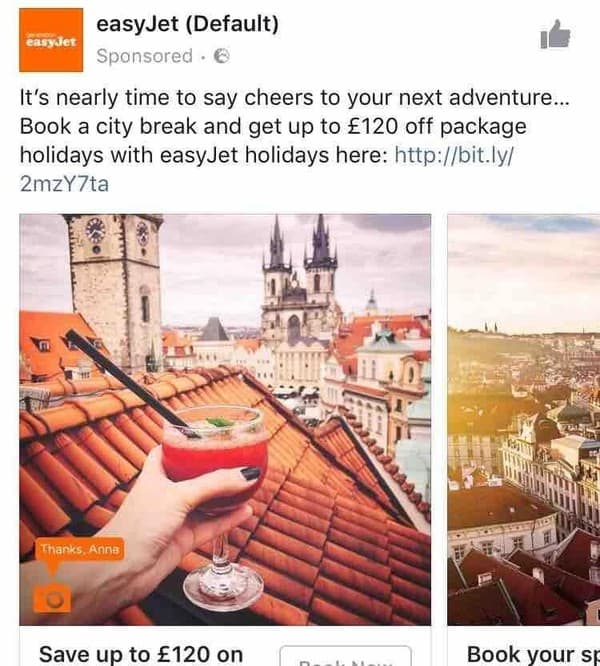This screenshot has width=600, height=666.
Task: Click the Save up to £120 headline
Action: coord(141,655)
